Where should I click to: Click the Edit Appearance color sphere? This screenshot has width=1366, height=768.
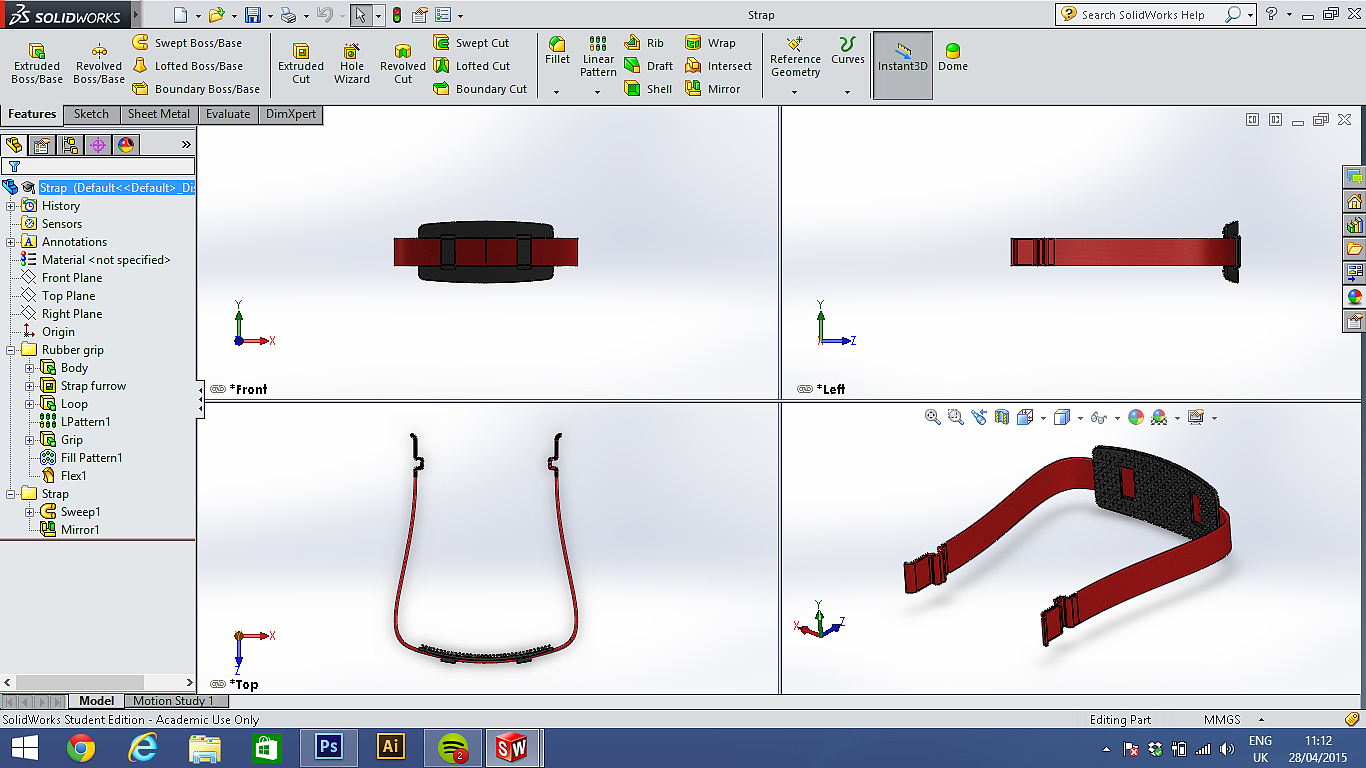(x=1135, y=418)
